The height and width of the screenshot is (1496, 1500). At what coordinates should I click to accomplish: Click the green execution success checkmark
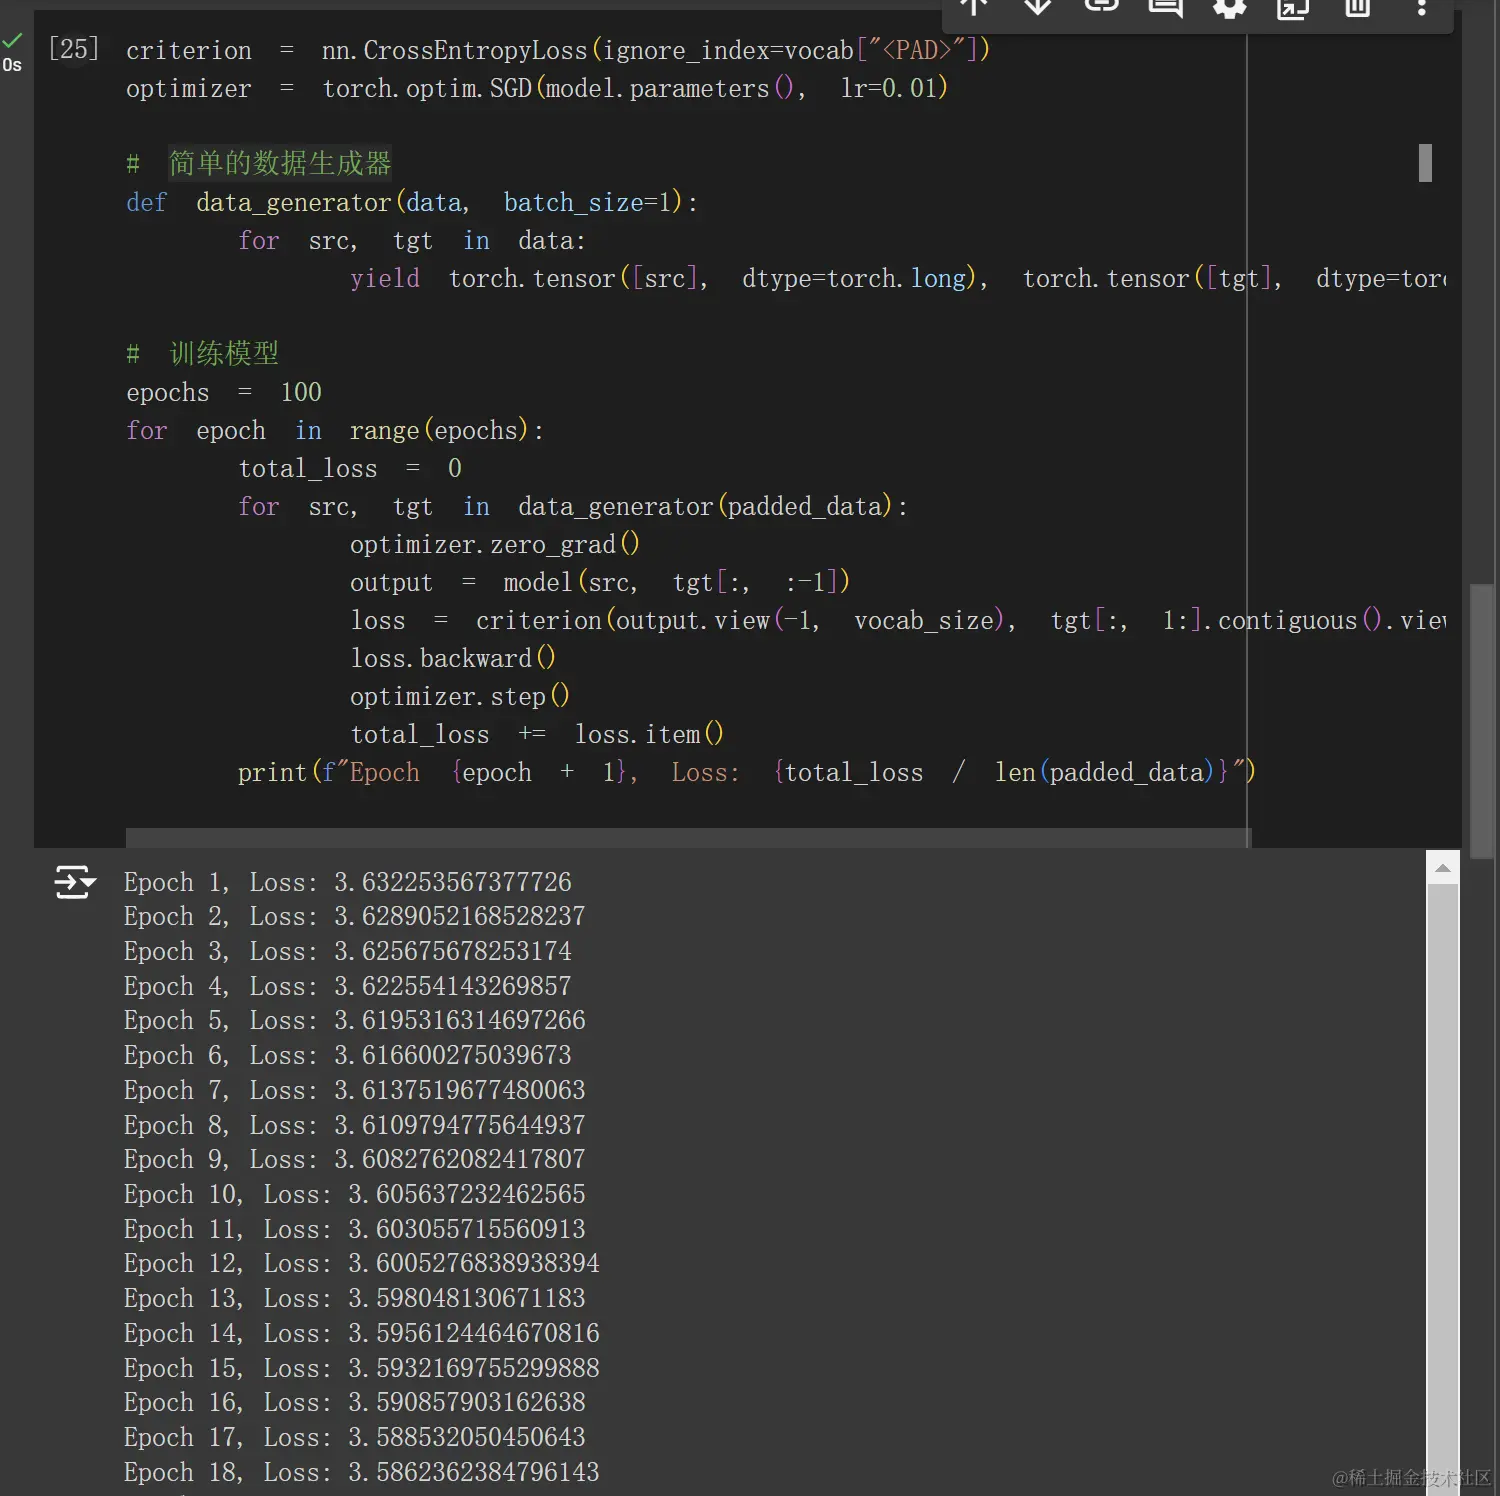tap(12, 38)
